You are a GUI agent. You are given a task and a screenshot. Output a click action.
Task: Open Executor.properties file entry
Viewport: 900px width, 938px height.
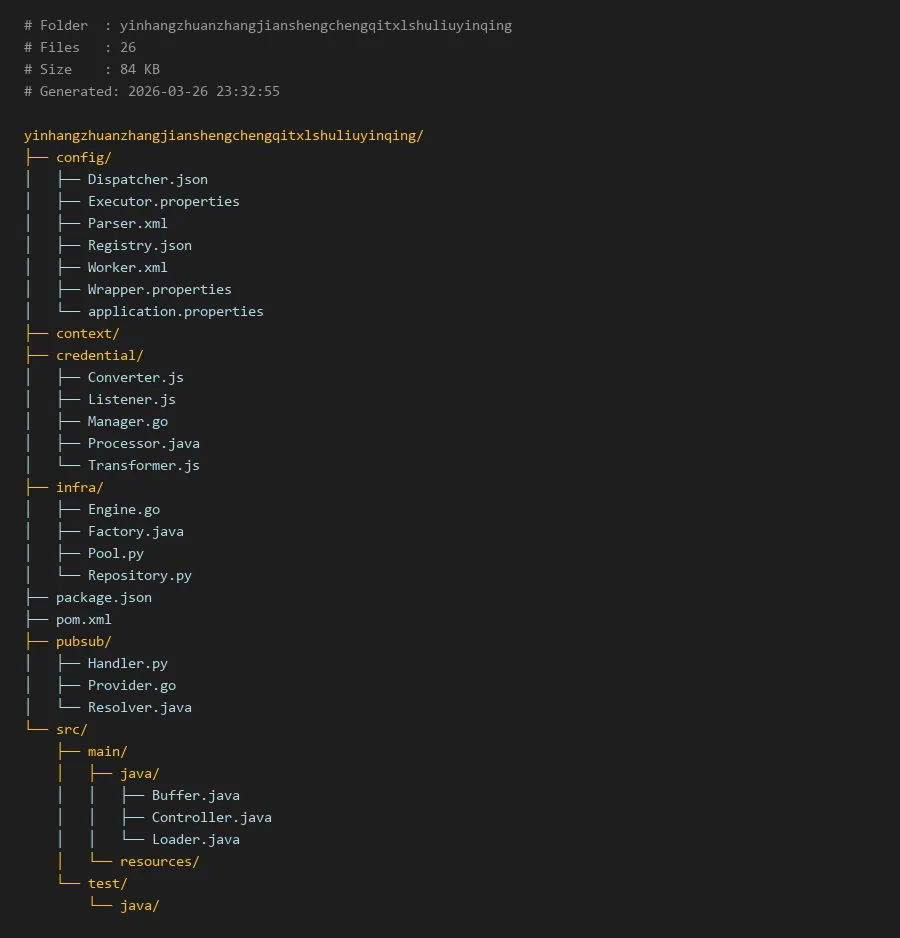[163, 201]
